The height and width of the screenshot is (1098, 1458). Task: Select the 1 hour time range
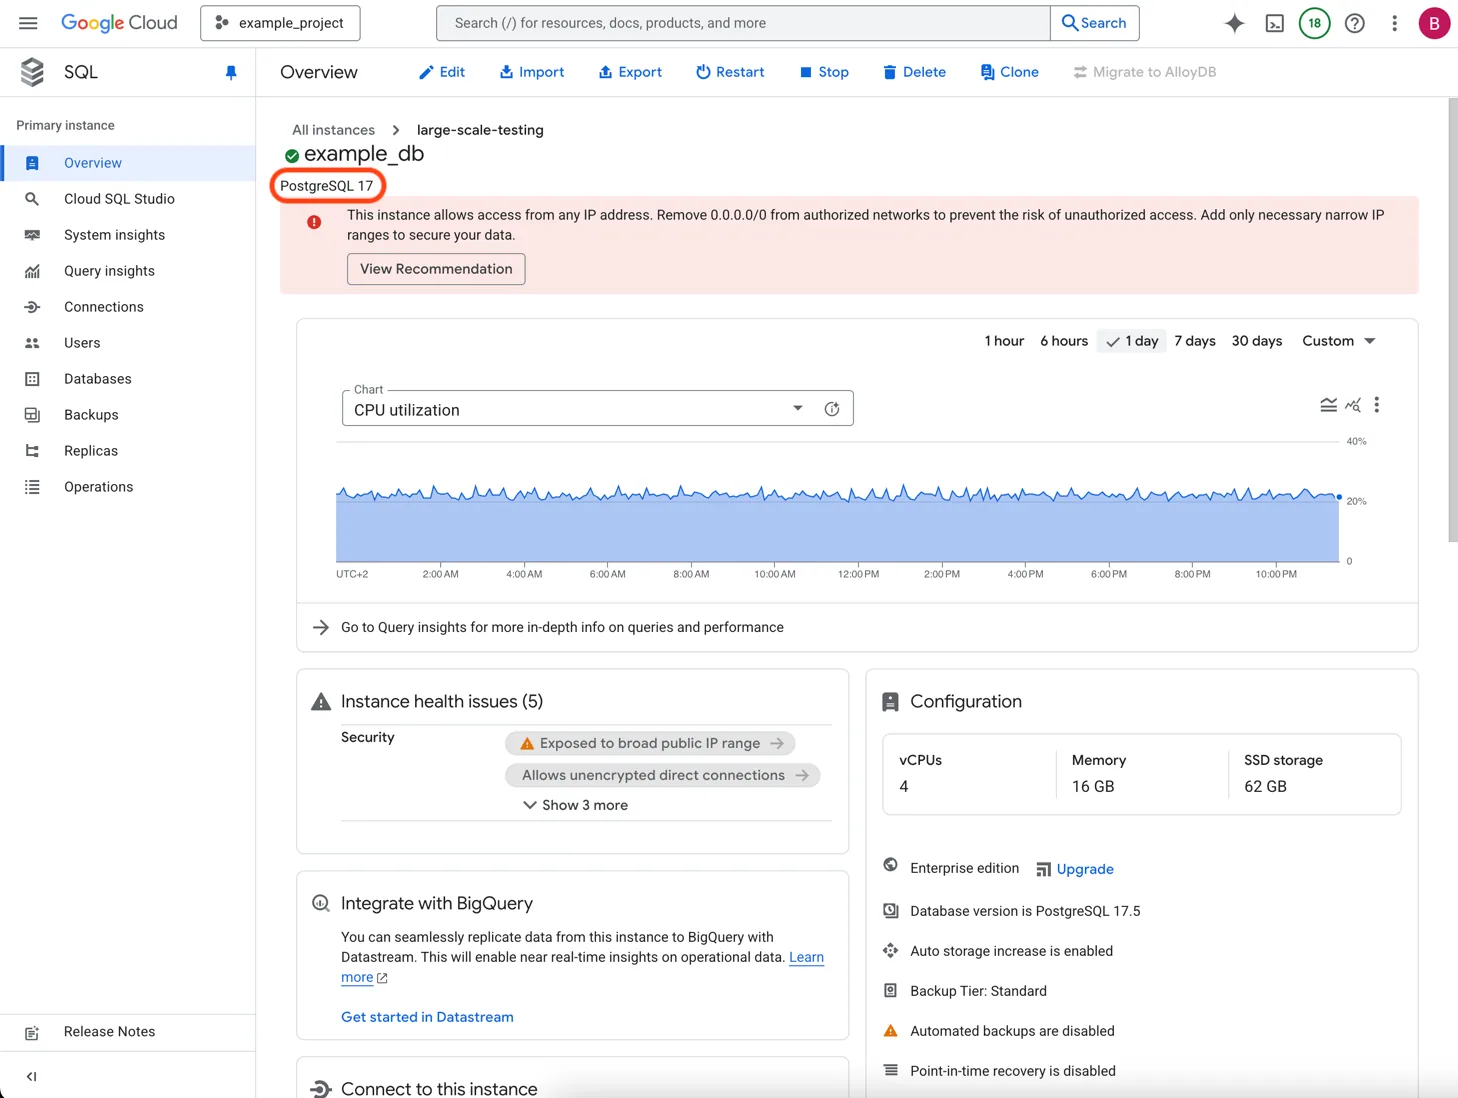1004,341
